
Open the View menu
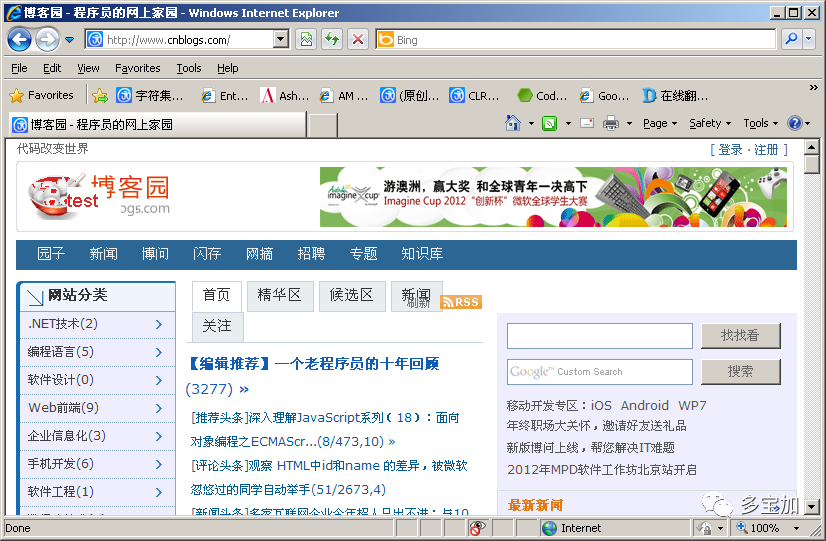(x=88, y=68)
